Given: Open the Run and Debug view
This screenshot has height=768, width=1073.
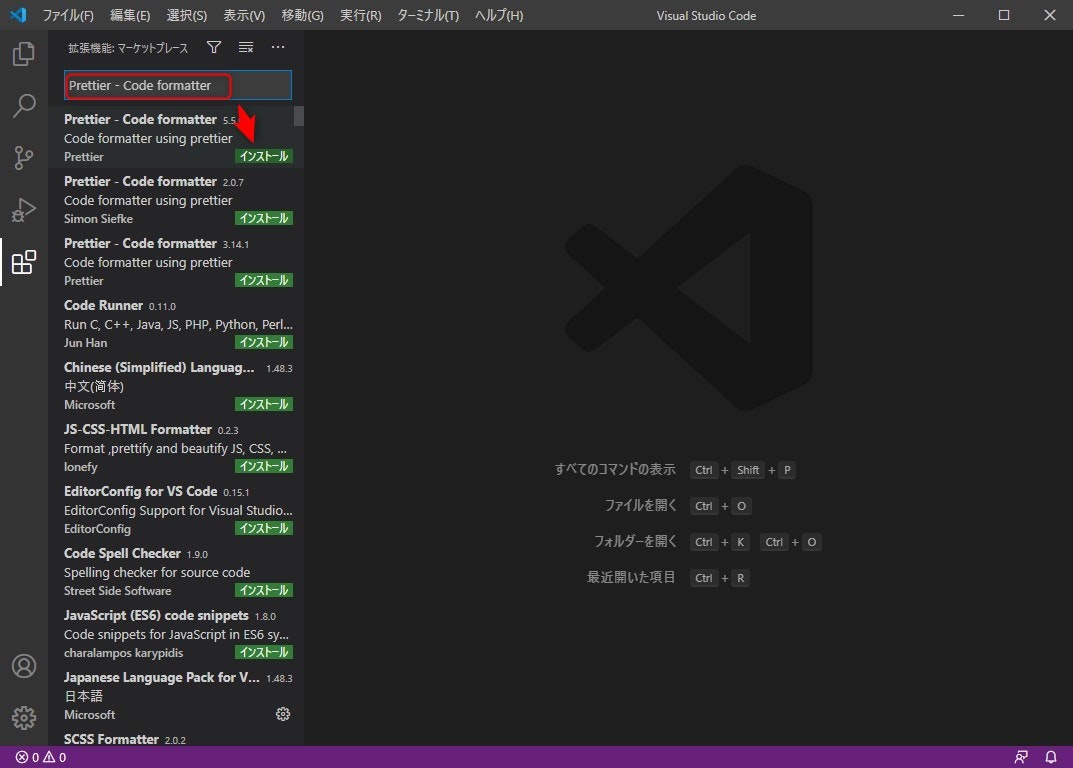Looking at the screenshot, I should pyautogui.click(x=24, y=210).
